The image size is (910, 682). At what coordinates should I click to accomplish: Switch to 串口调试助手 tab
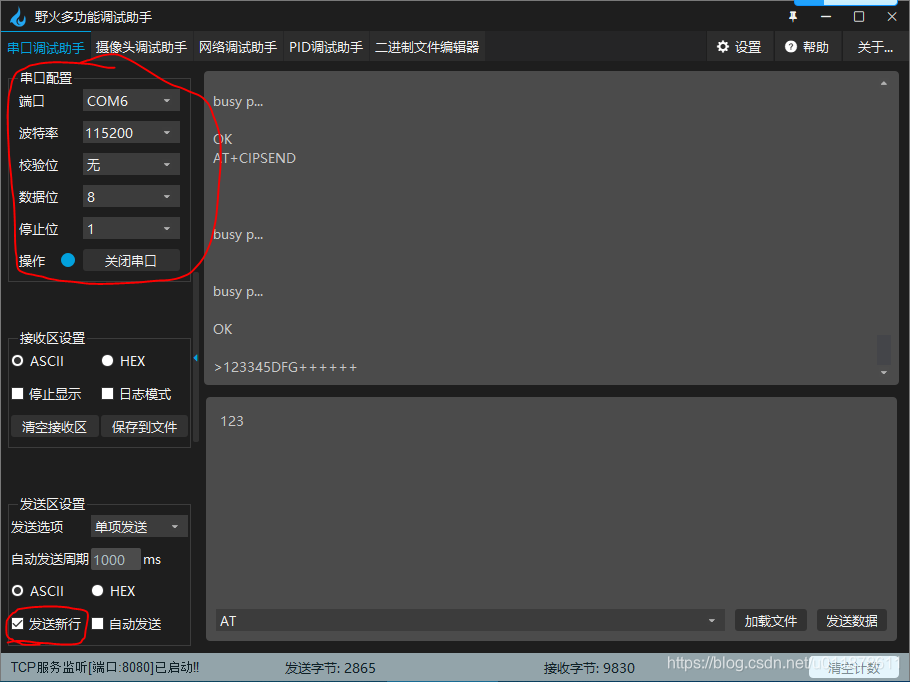tap(45, 47)
